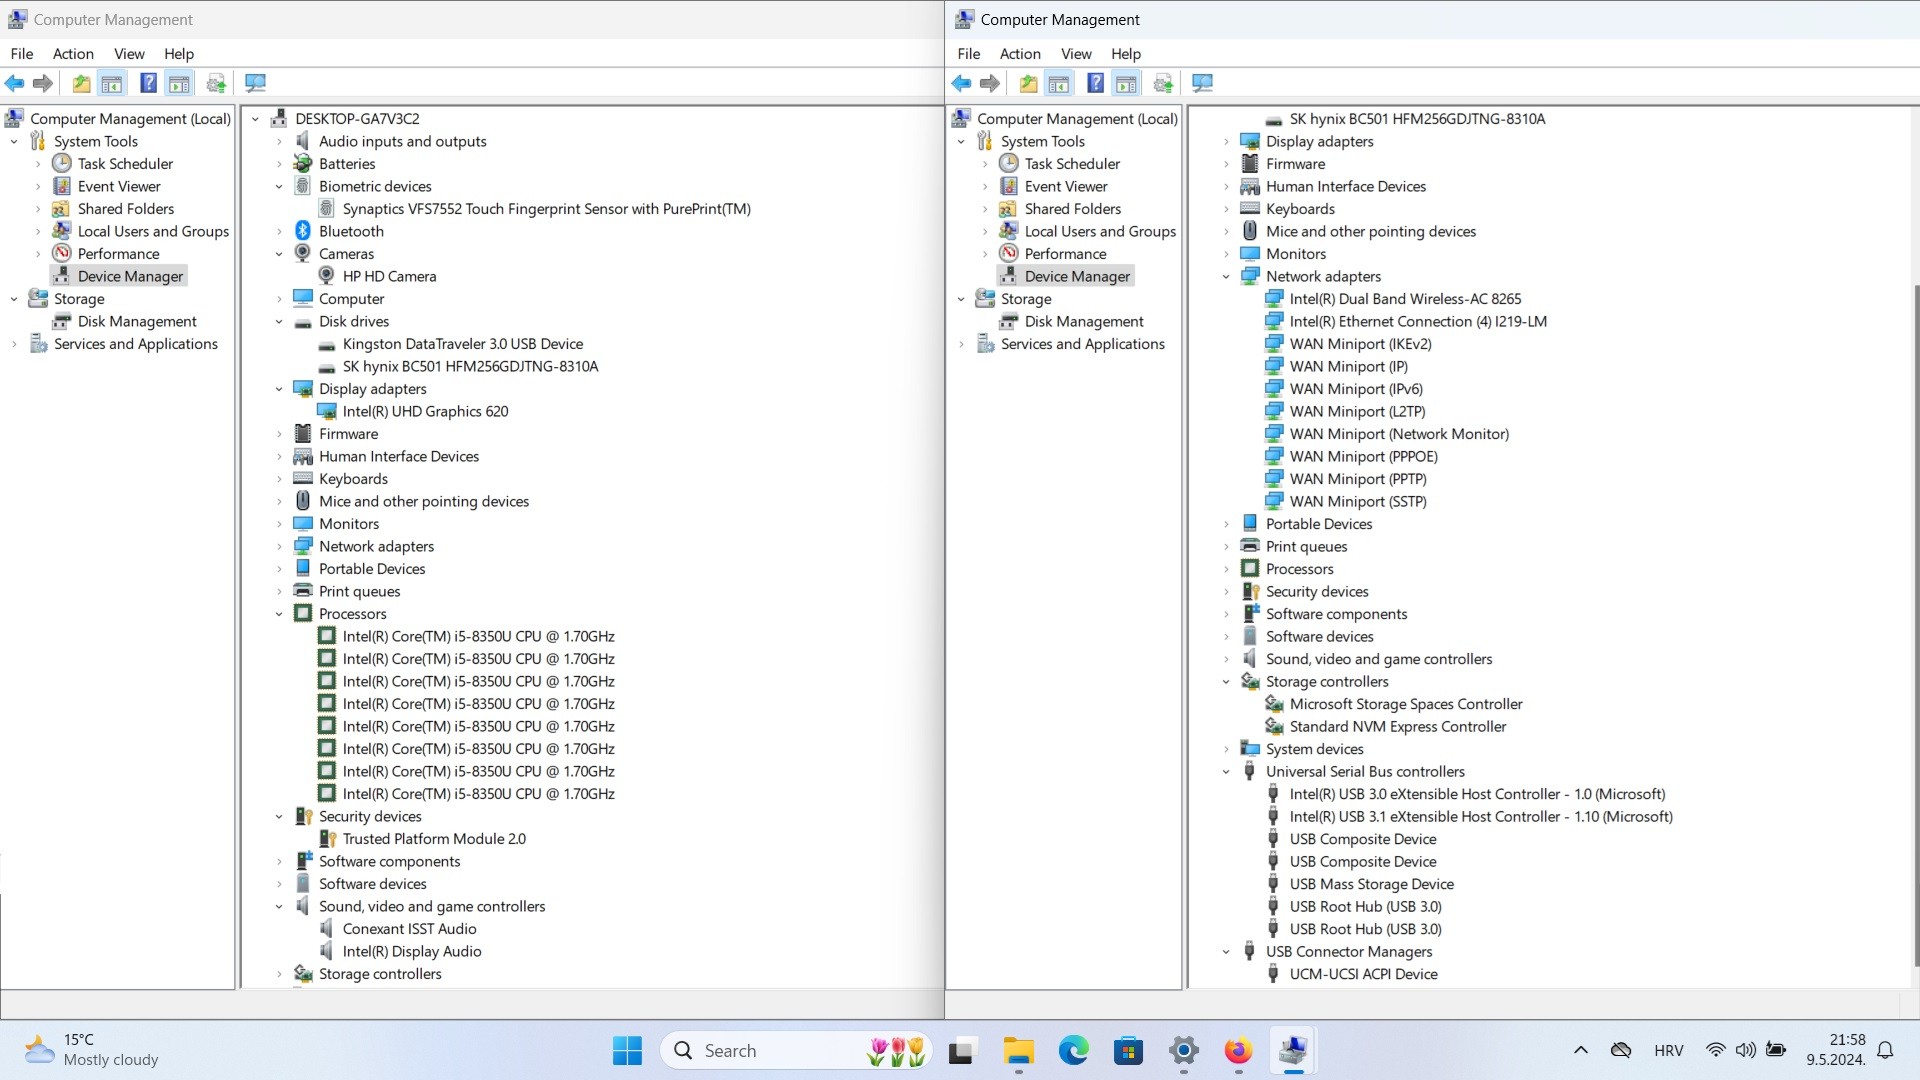Click the Up one level folder icon in left window

[x=81, y=84]
